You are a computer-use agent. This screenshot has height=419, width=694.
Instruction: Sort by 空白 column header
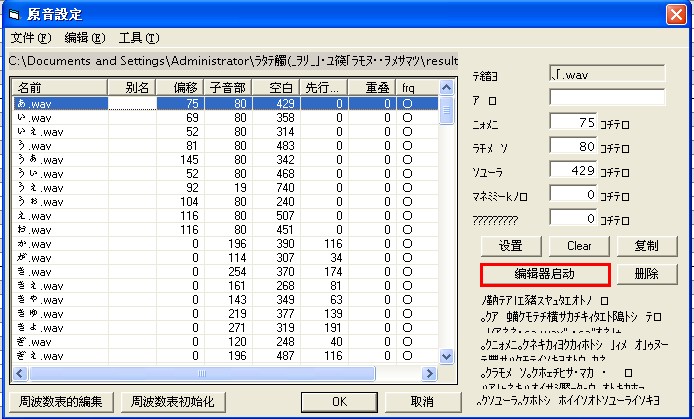[276, 88]
